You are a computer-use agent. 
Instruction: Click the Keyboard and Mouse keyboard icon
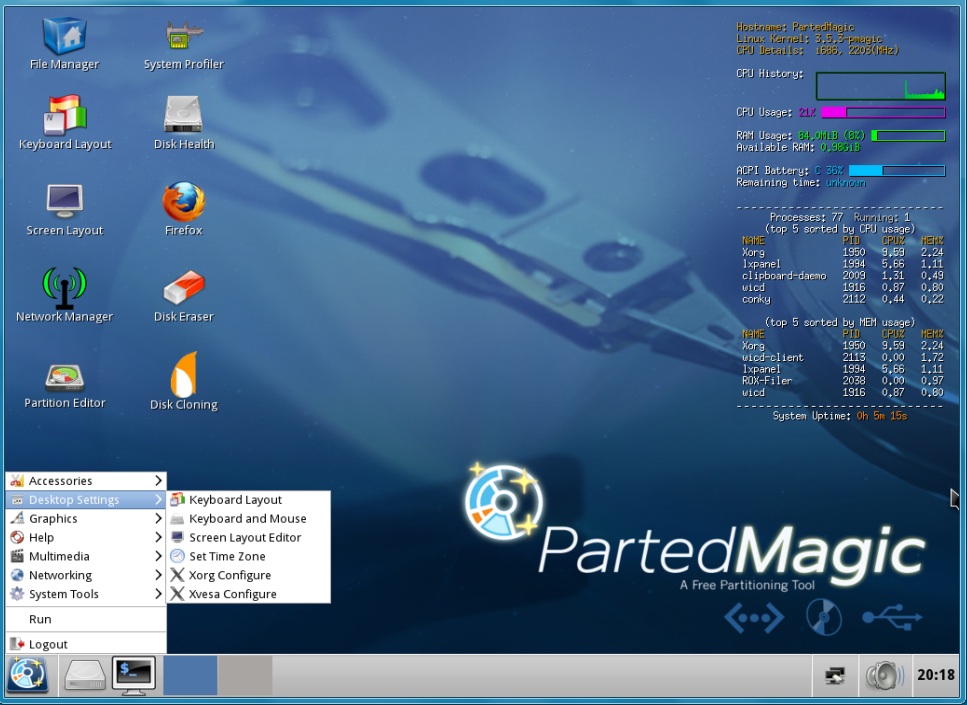coord(177,519)
